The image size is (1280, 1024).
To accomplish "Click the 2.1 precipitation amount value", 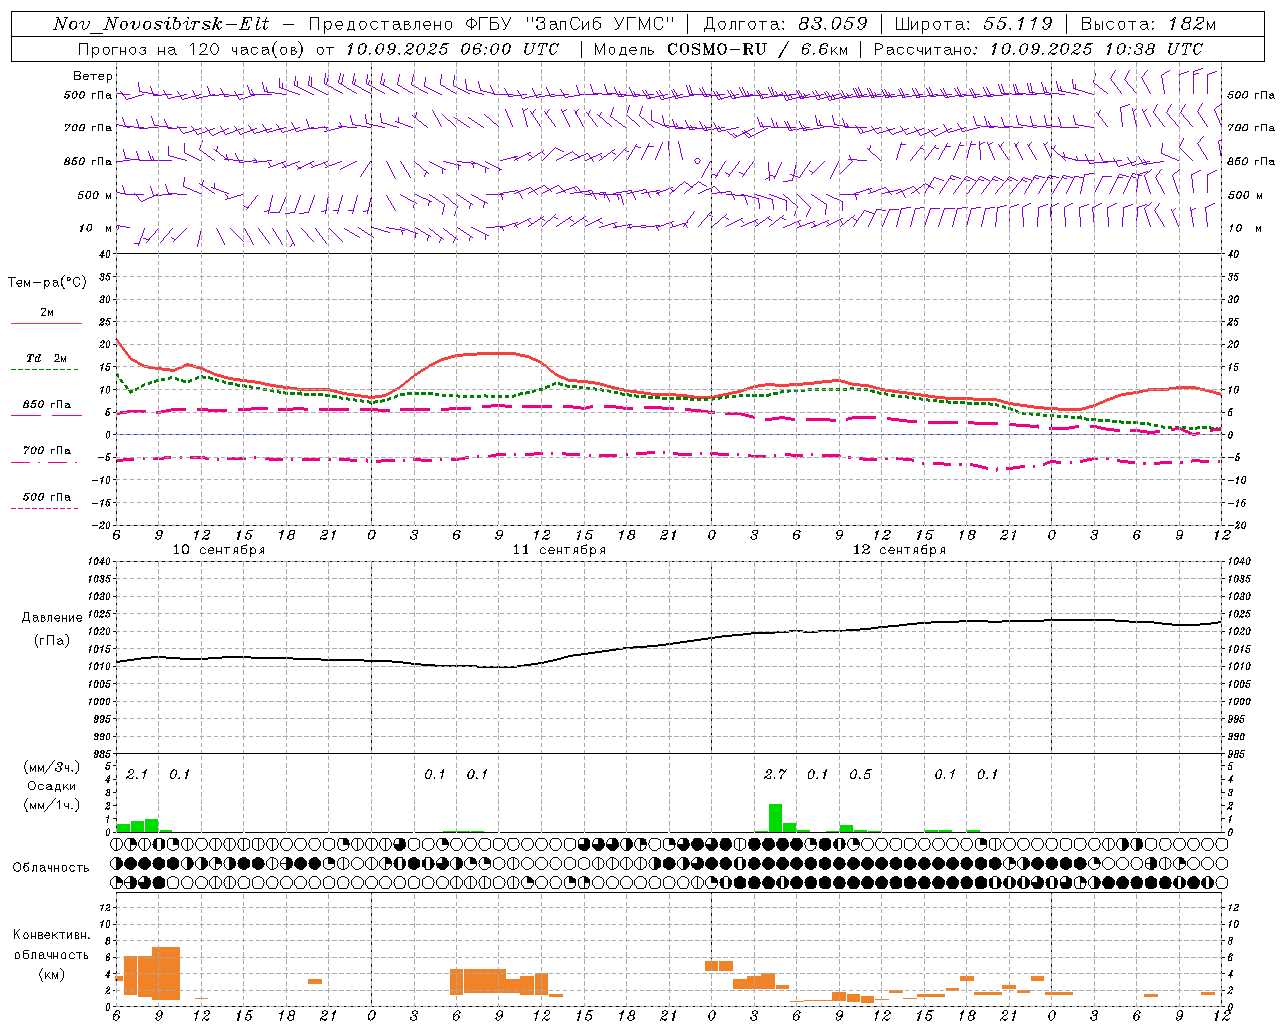I will tap(137, 775).
